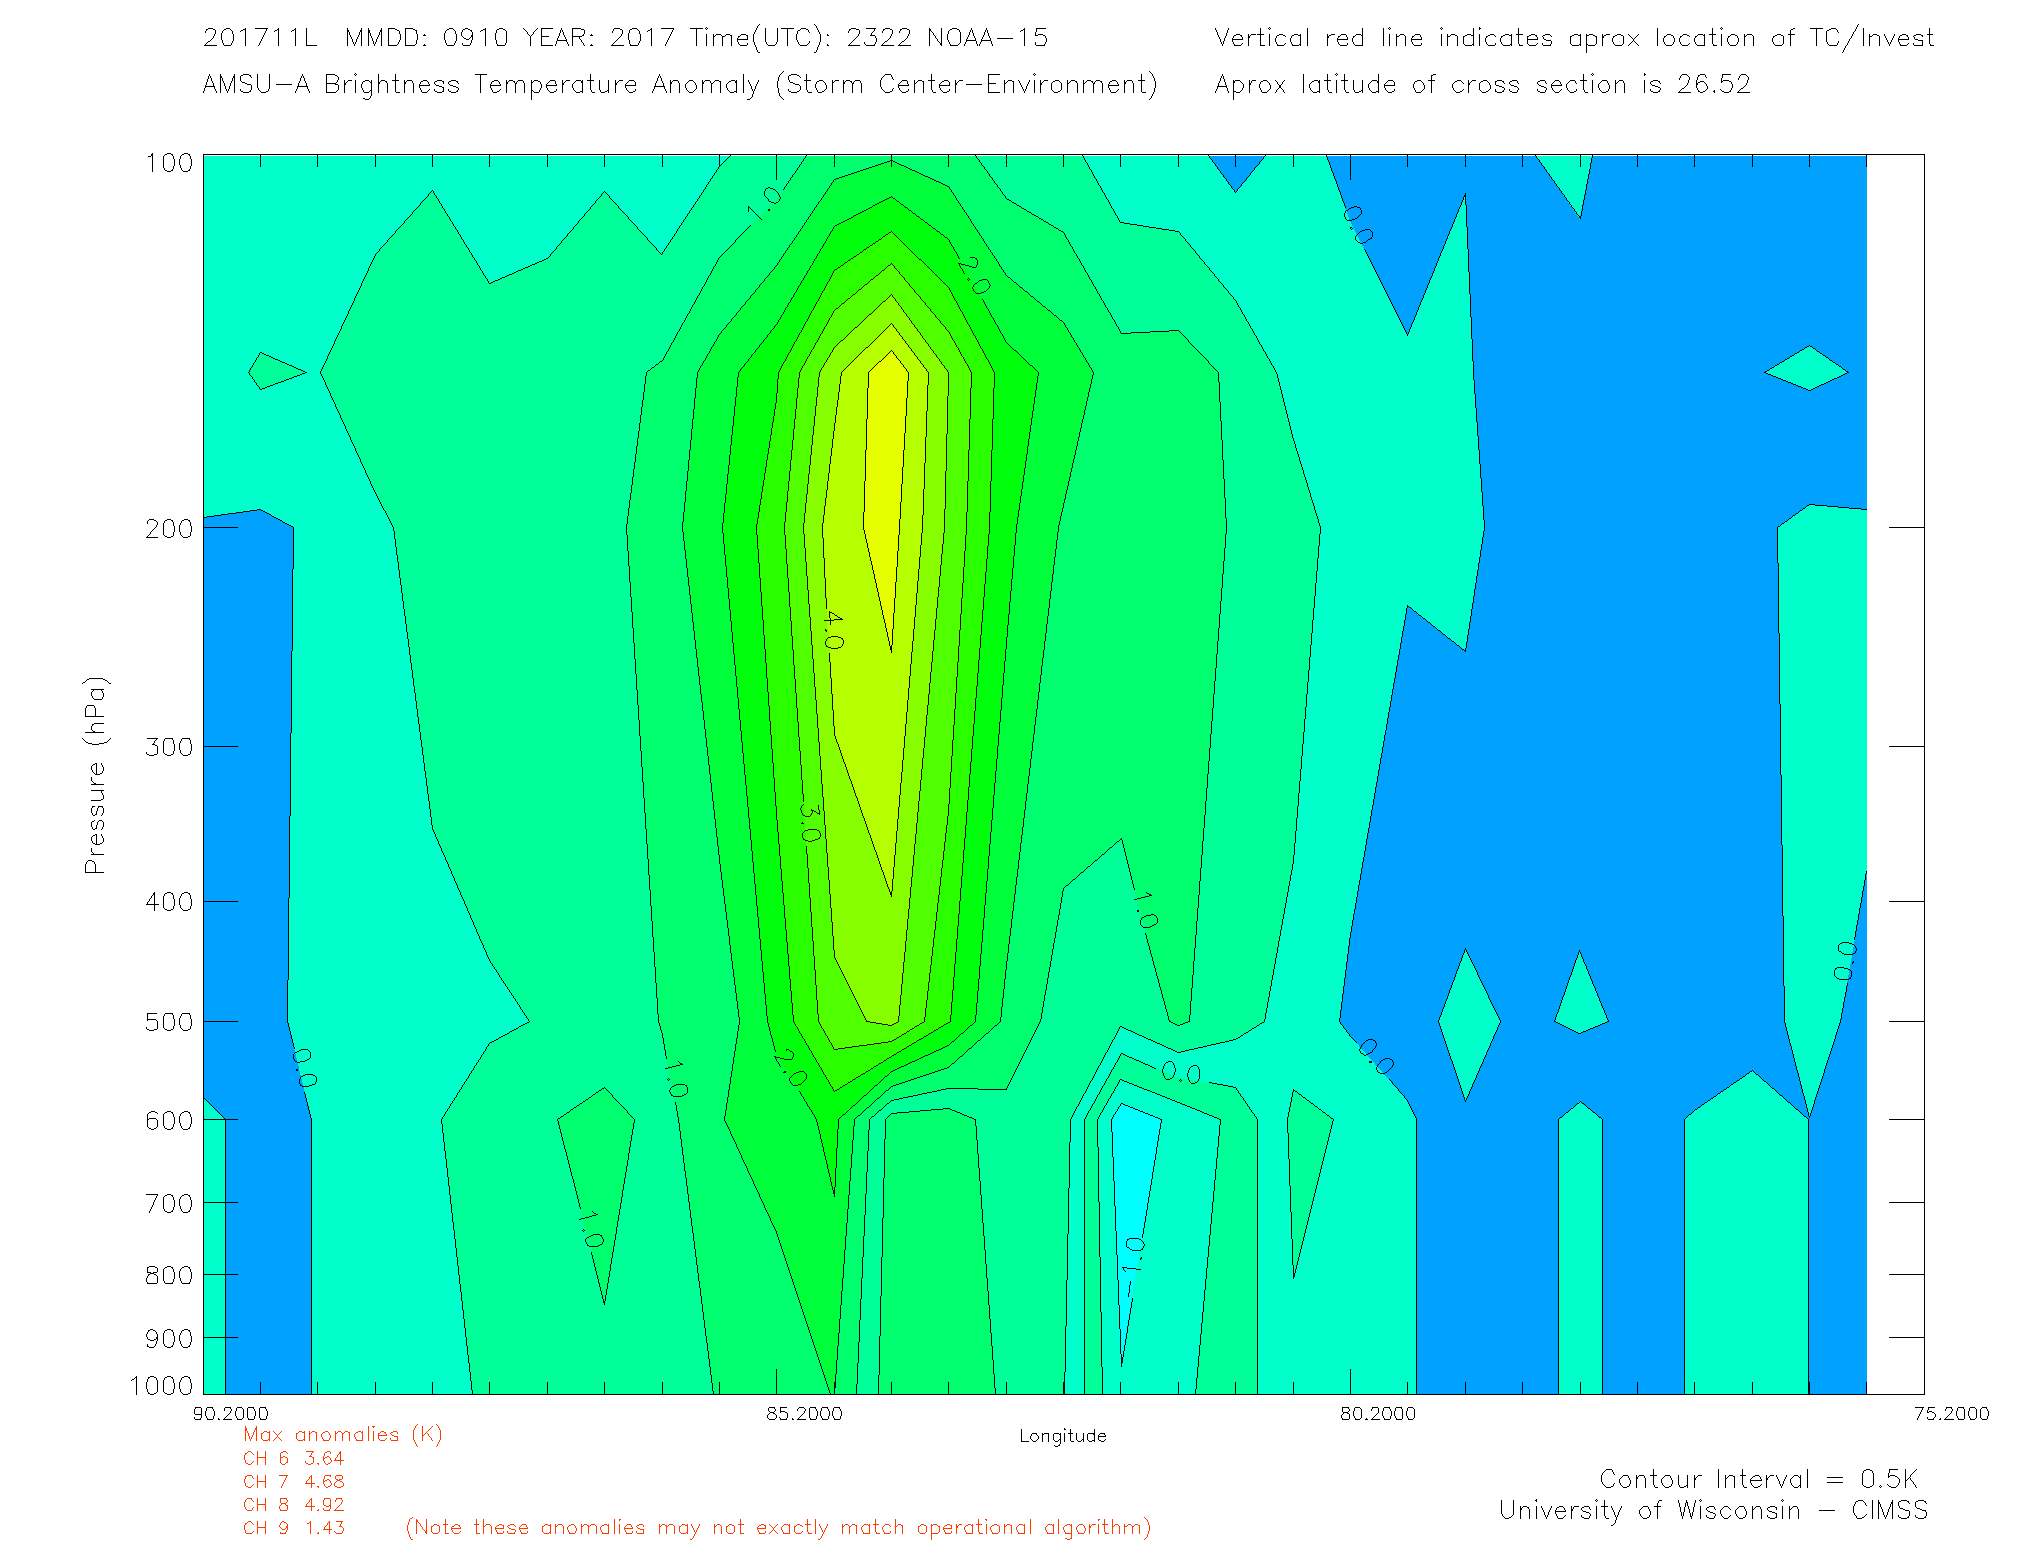Click the 200 hPa pressure axis label
The width and height of the screenshot is (2025, 1550).
169,528
